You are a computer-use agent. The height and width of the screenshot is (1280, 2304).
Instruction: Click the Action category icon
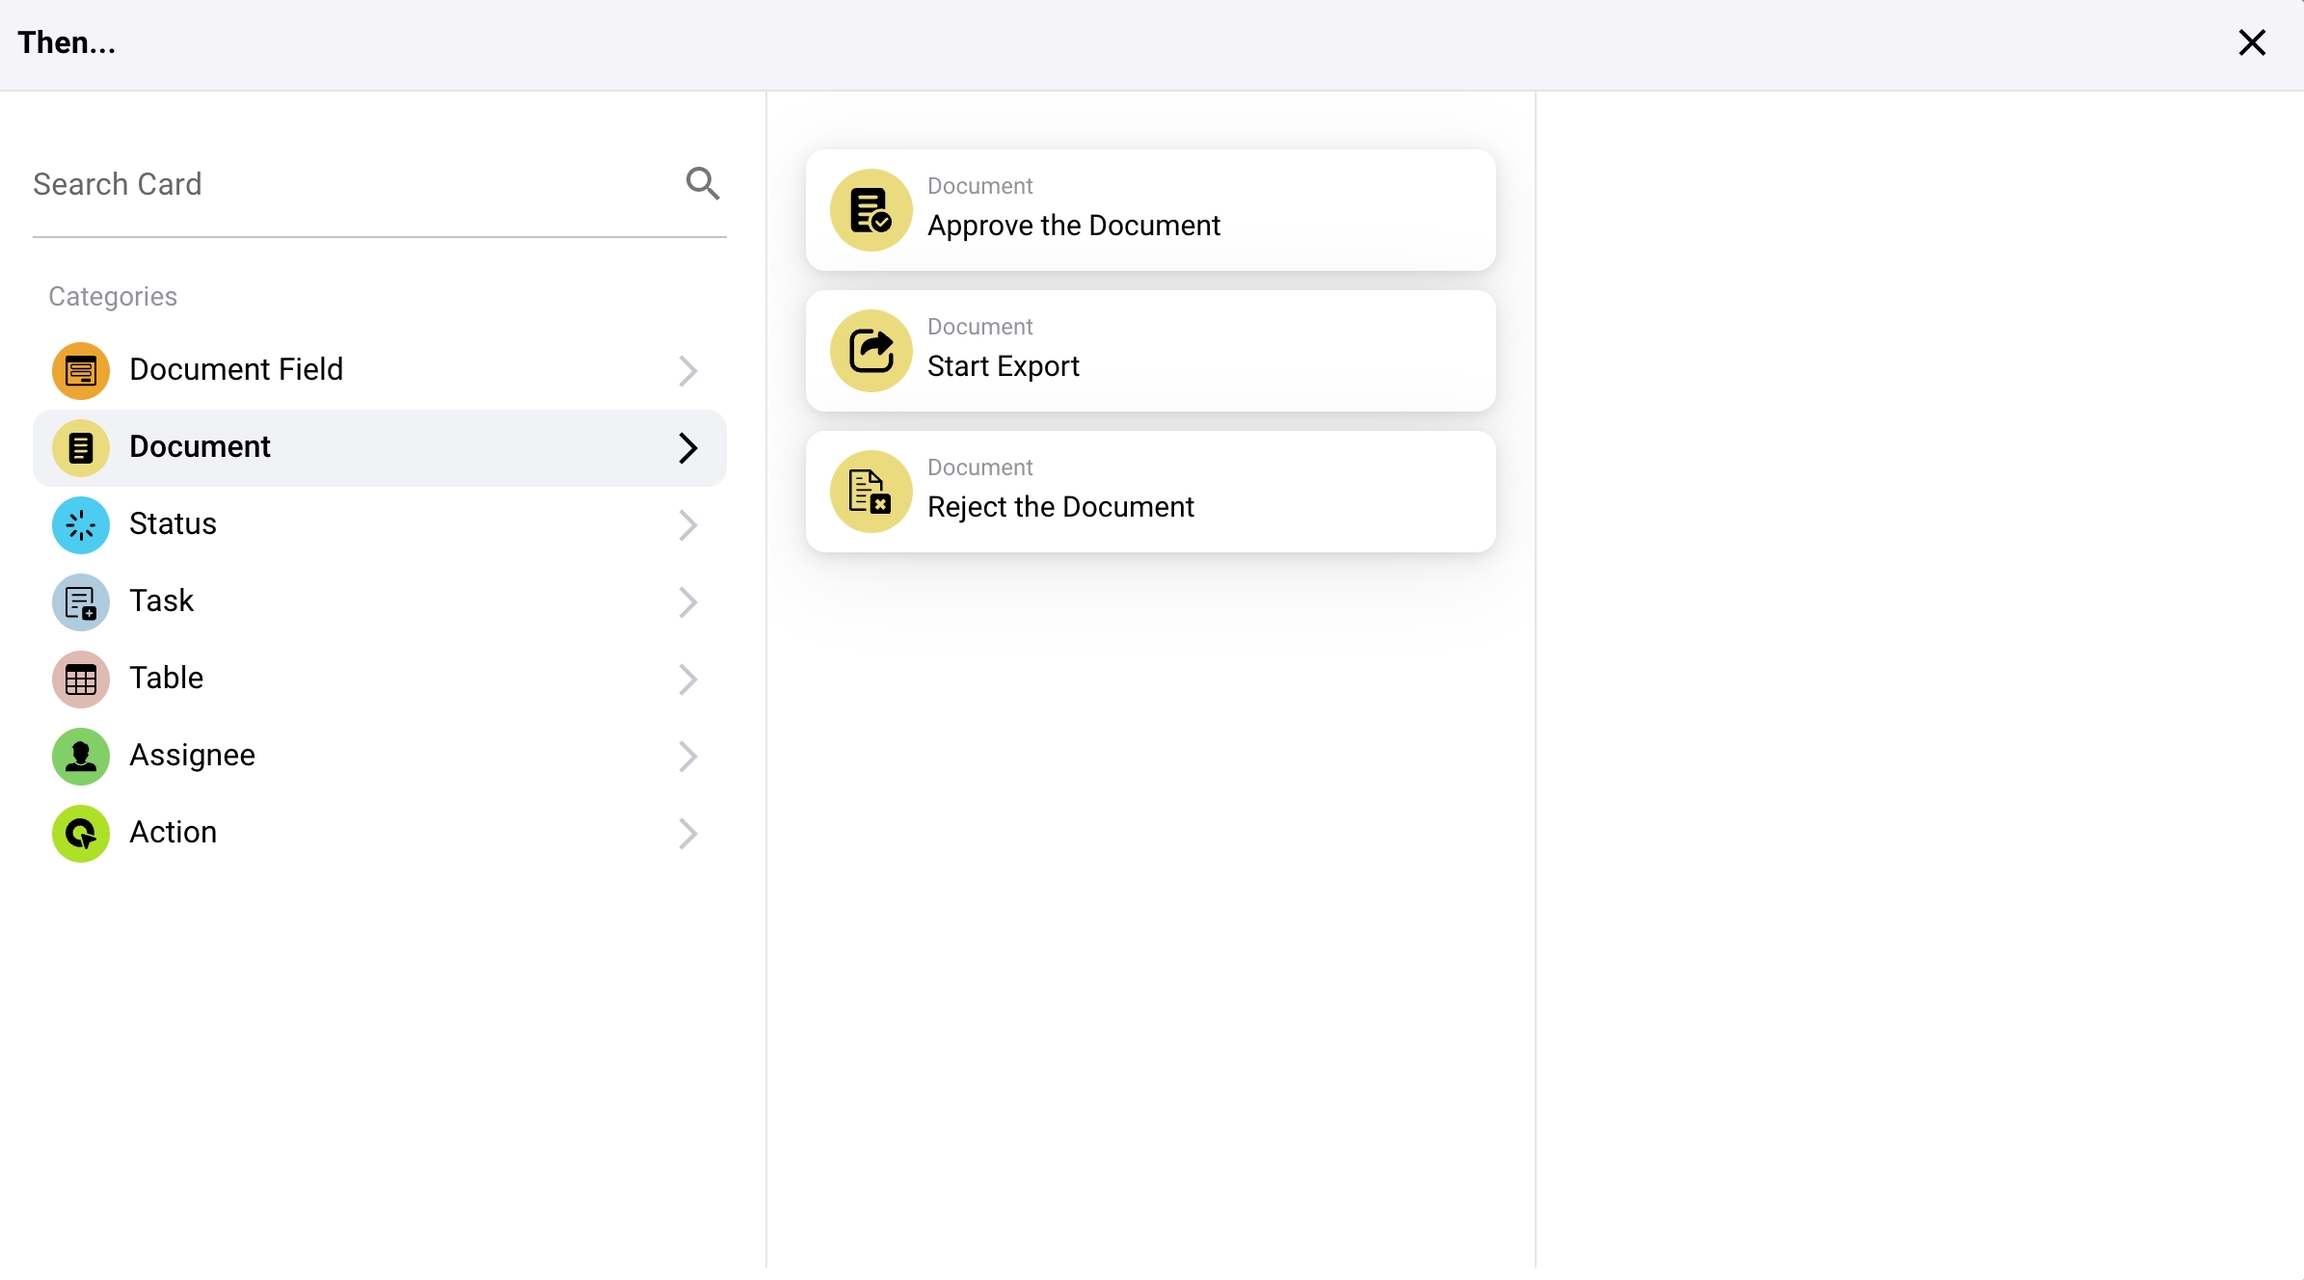coord(80,833)
